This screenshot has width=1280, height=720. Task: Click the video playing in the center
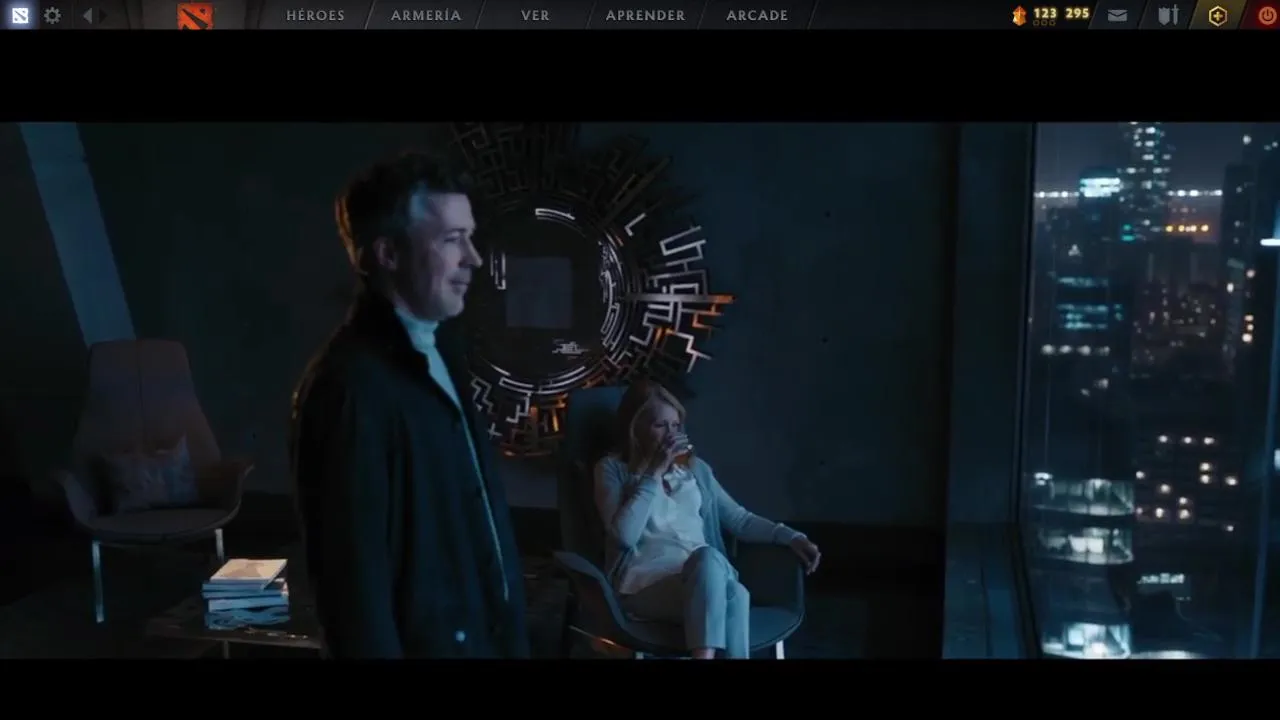640,390
